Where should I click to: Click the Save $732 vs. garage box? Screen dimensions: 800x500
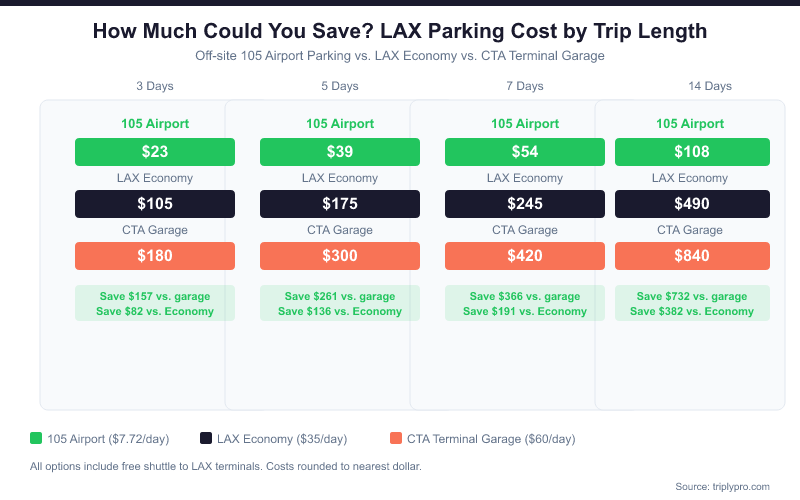tap(692, 303)
